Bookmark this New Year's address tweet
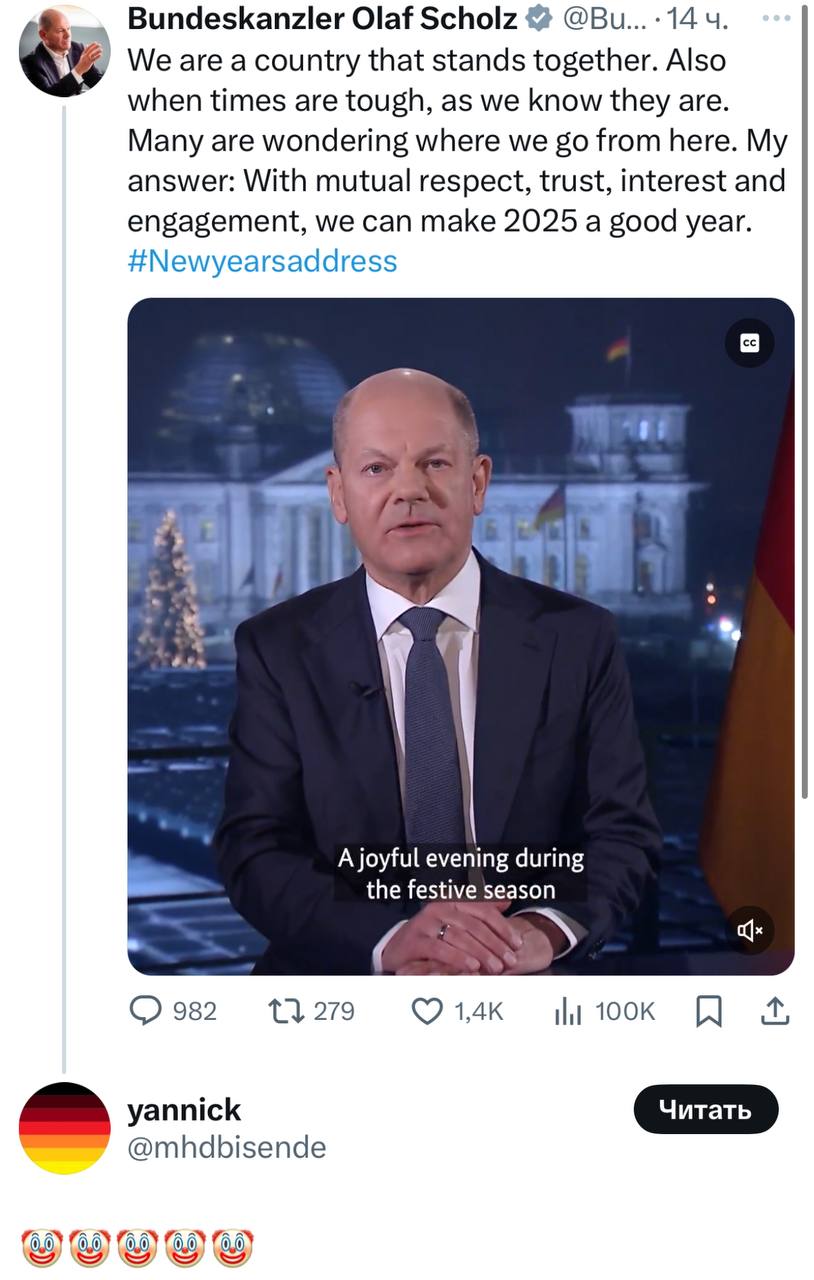 708,1012
